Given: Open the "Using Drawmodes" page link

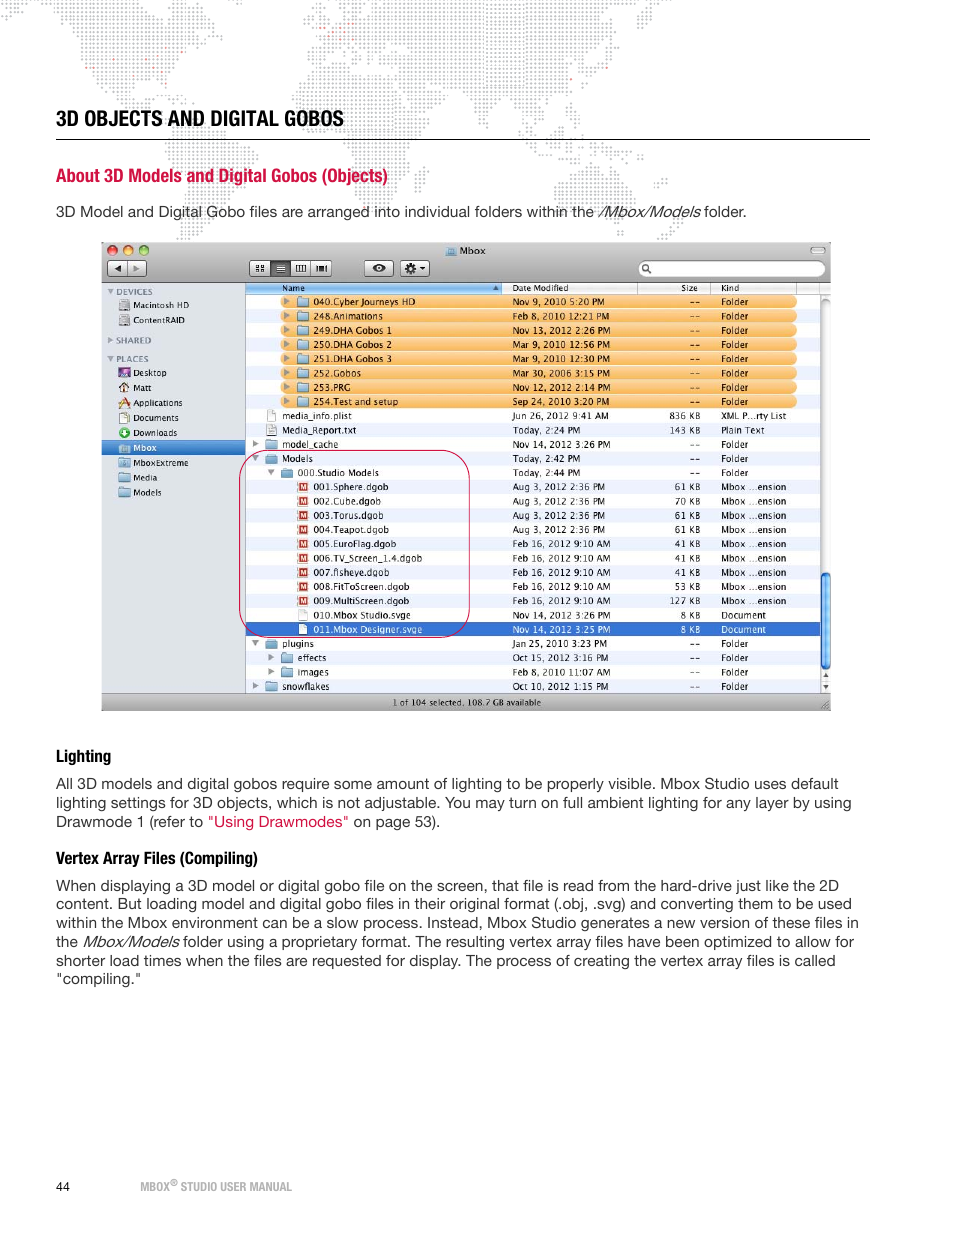Looking at the screenshot, I should 278,822.
